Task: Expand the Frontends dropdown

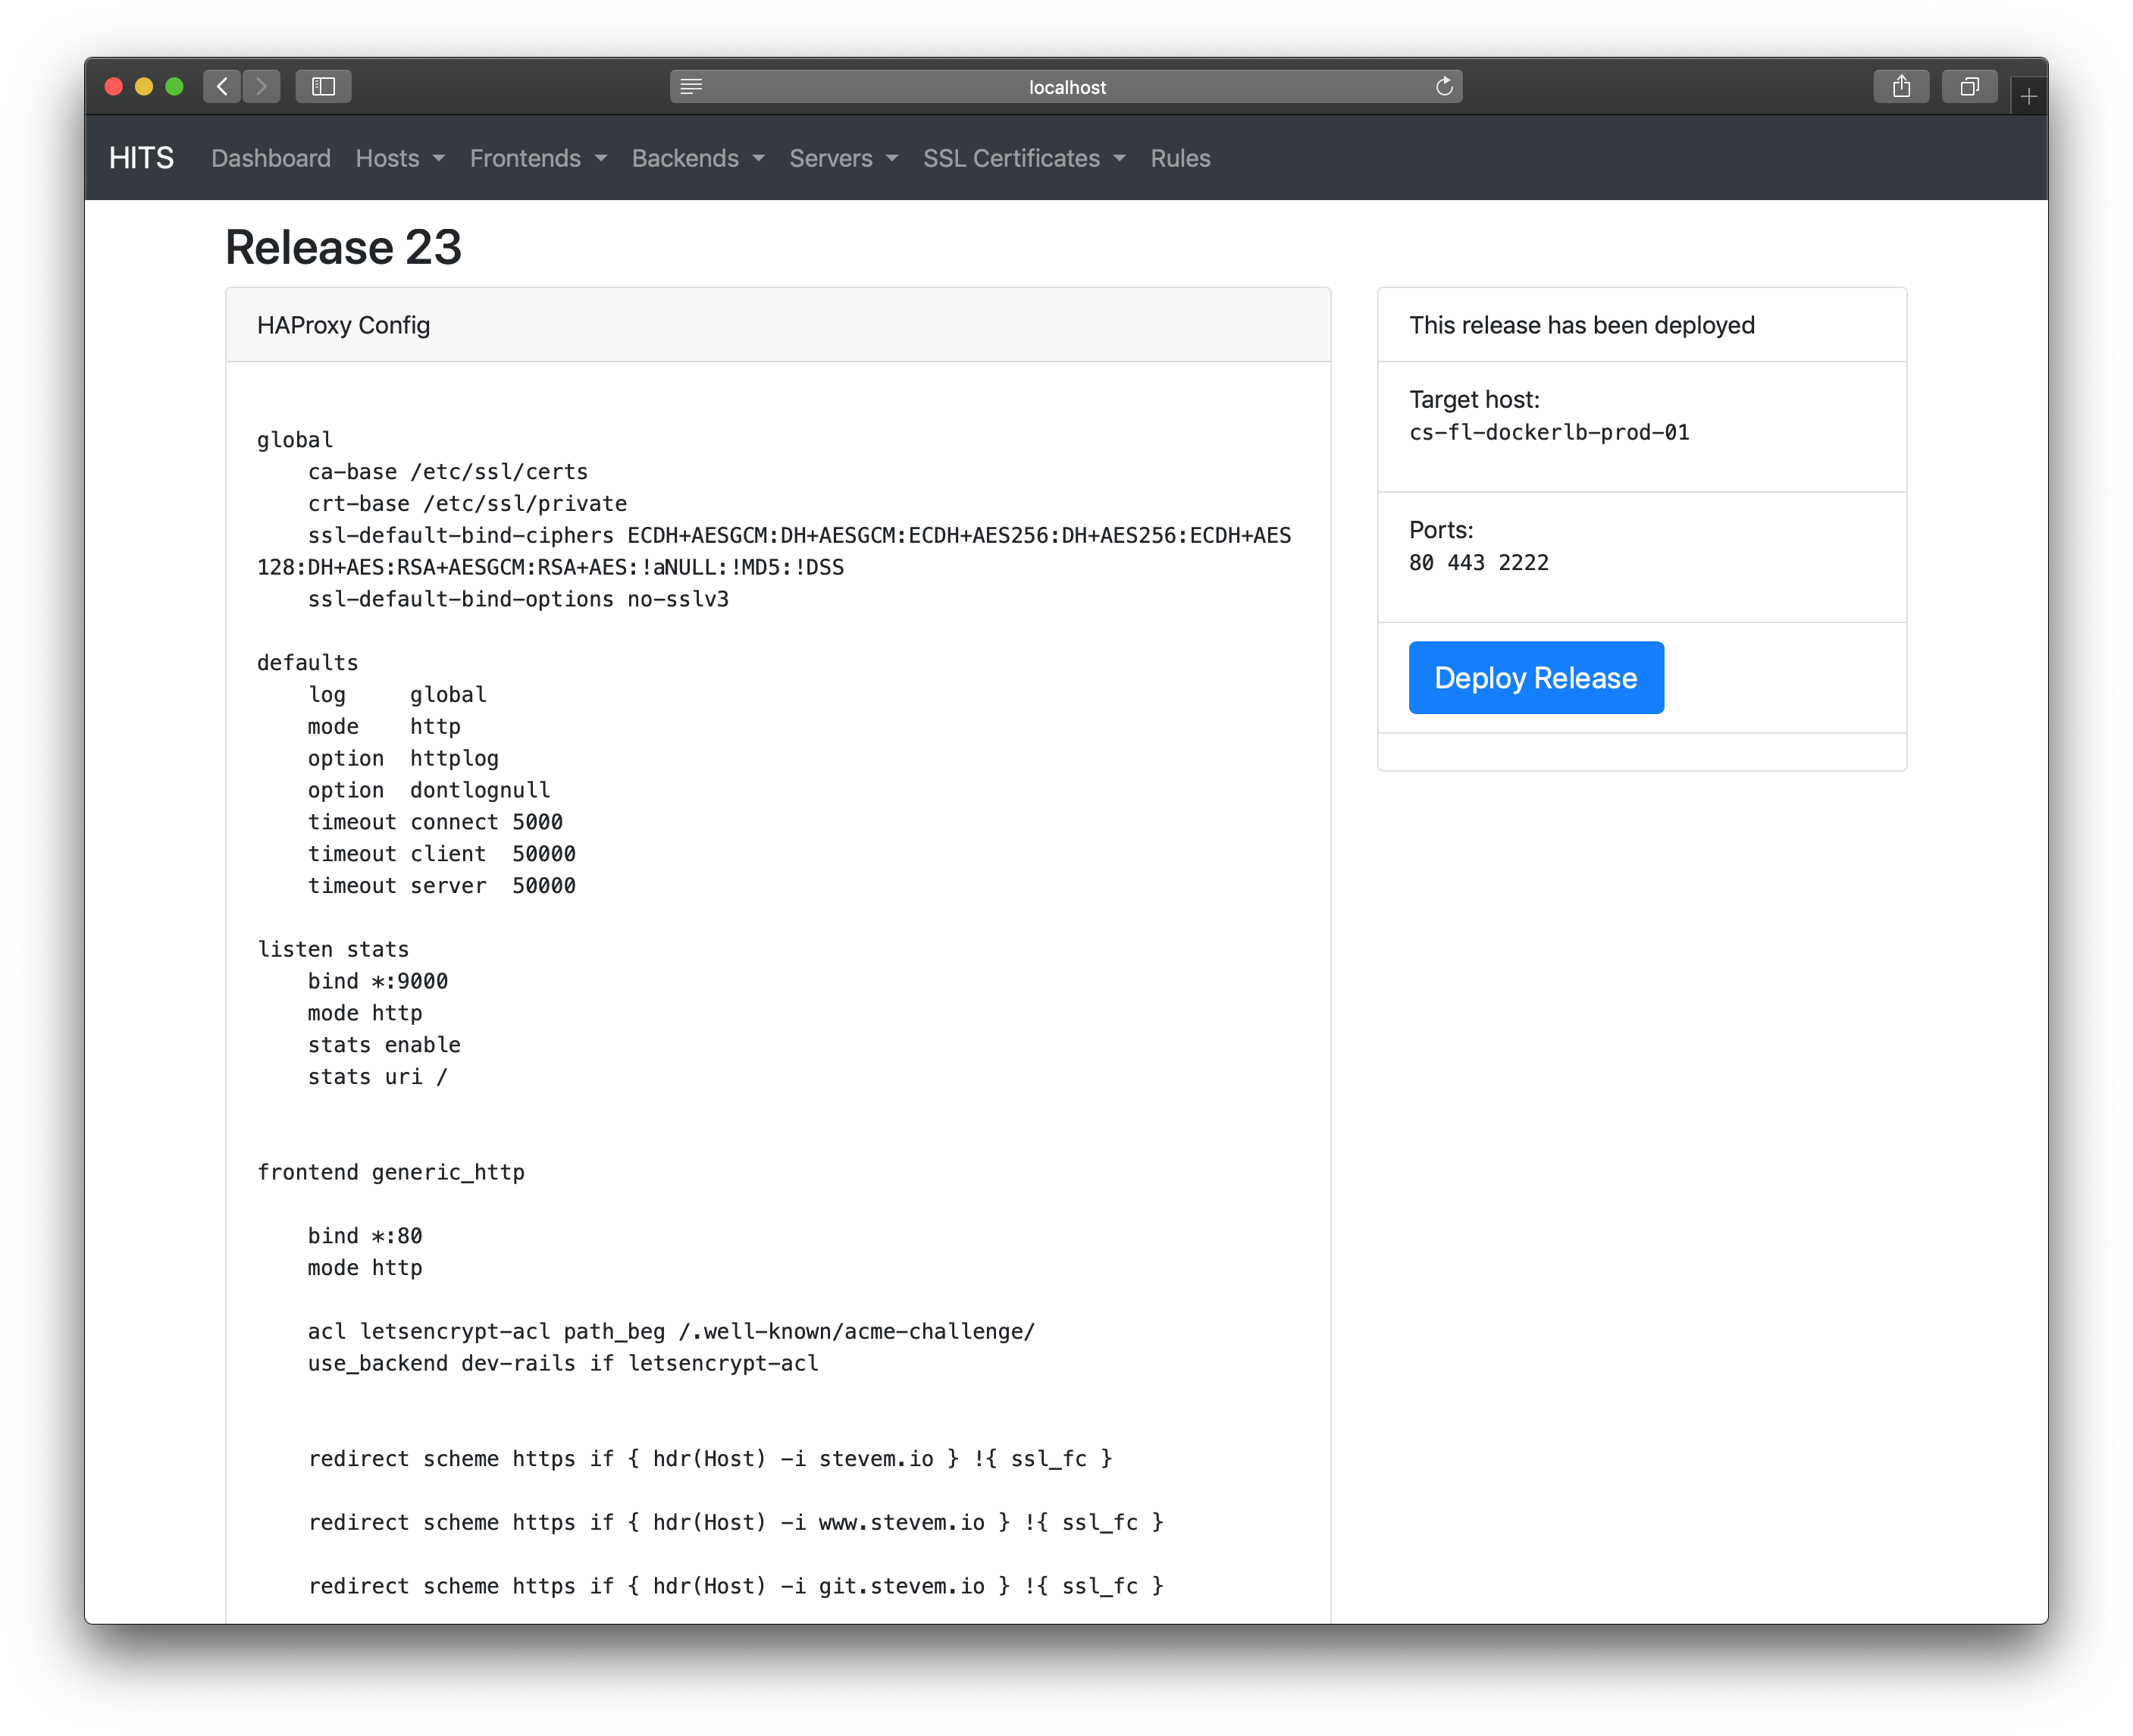Action: click(538, 159)
